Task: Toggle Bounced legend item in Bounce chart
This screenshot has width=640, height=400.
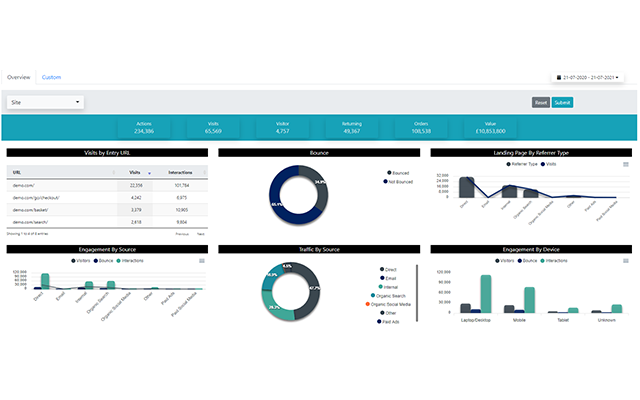Action: click(x=398, y=173)
